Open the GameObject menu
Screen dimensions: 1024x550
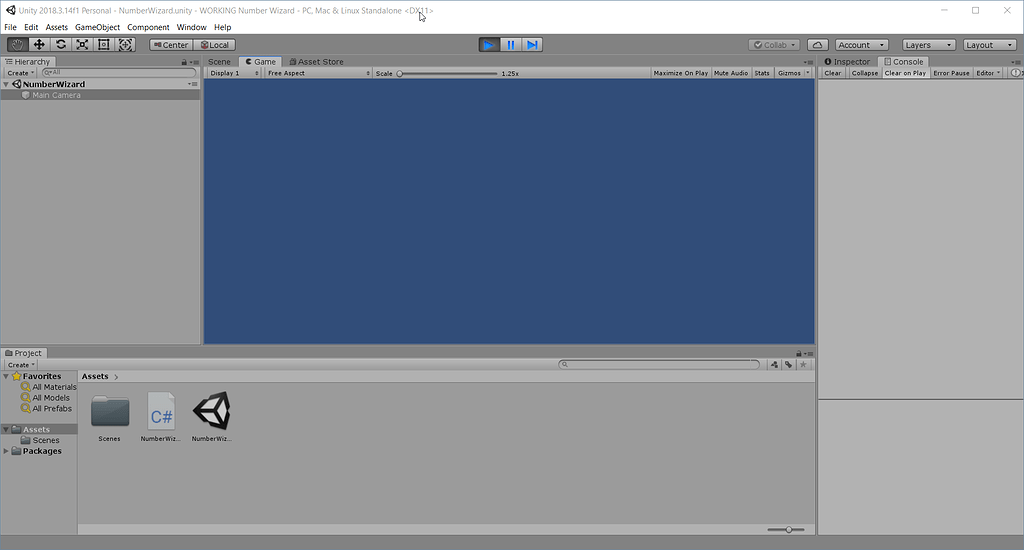click(97, 27)
